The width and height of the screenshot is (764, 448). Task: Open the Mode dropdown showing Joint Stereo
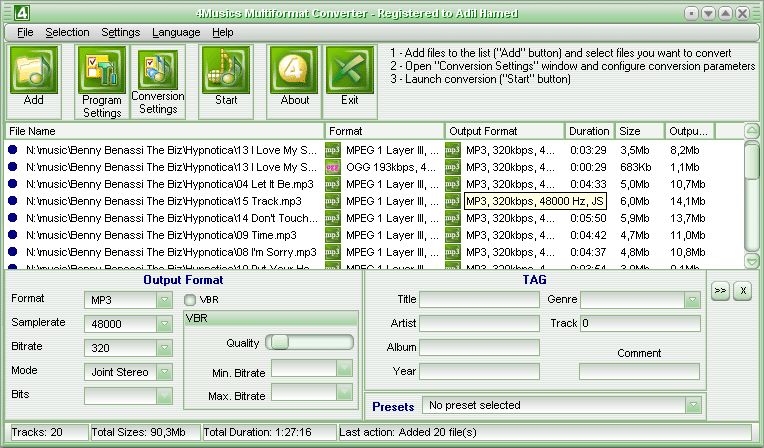click(165, 372)
